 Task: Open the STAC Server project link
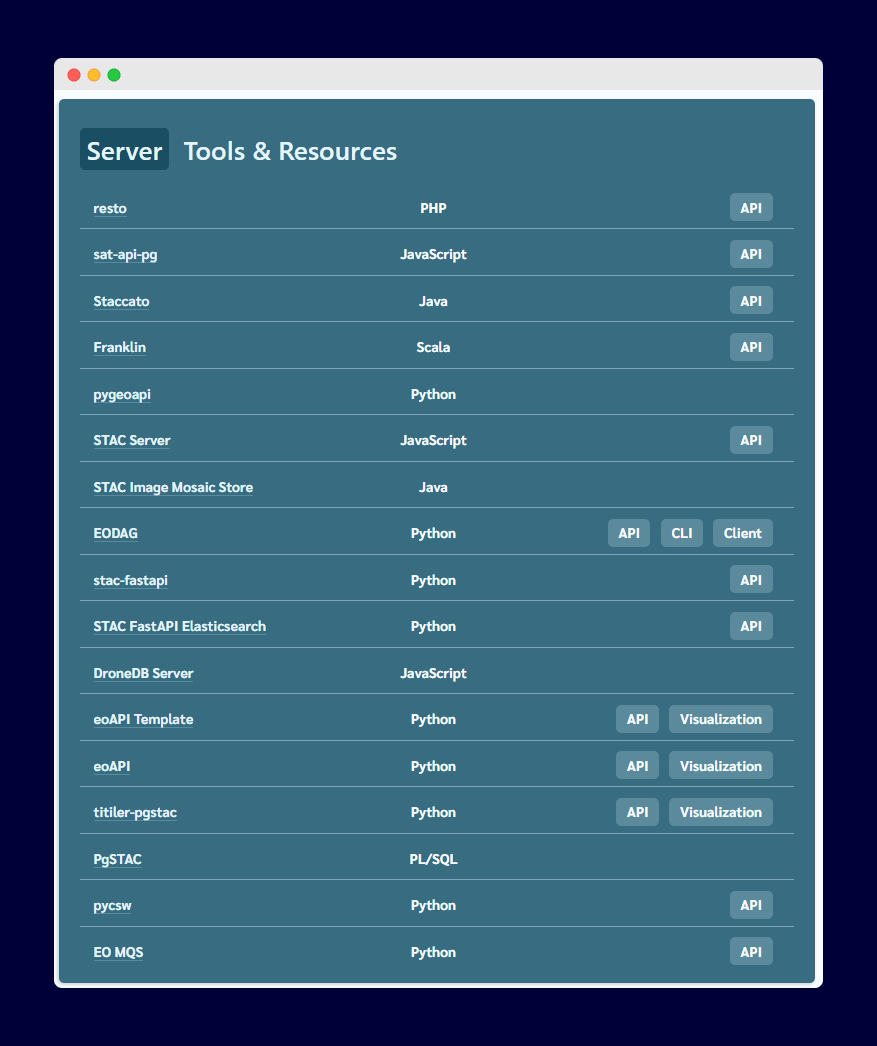click(131, 440)
